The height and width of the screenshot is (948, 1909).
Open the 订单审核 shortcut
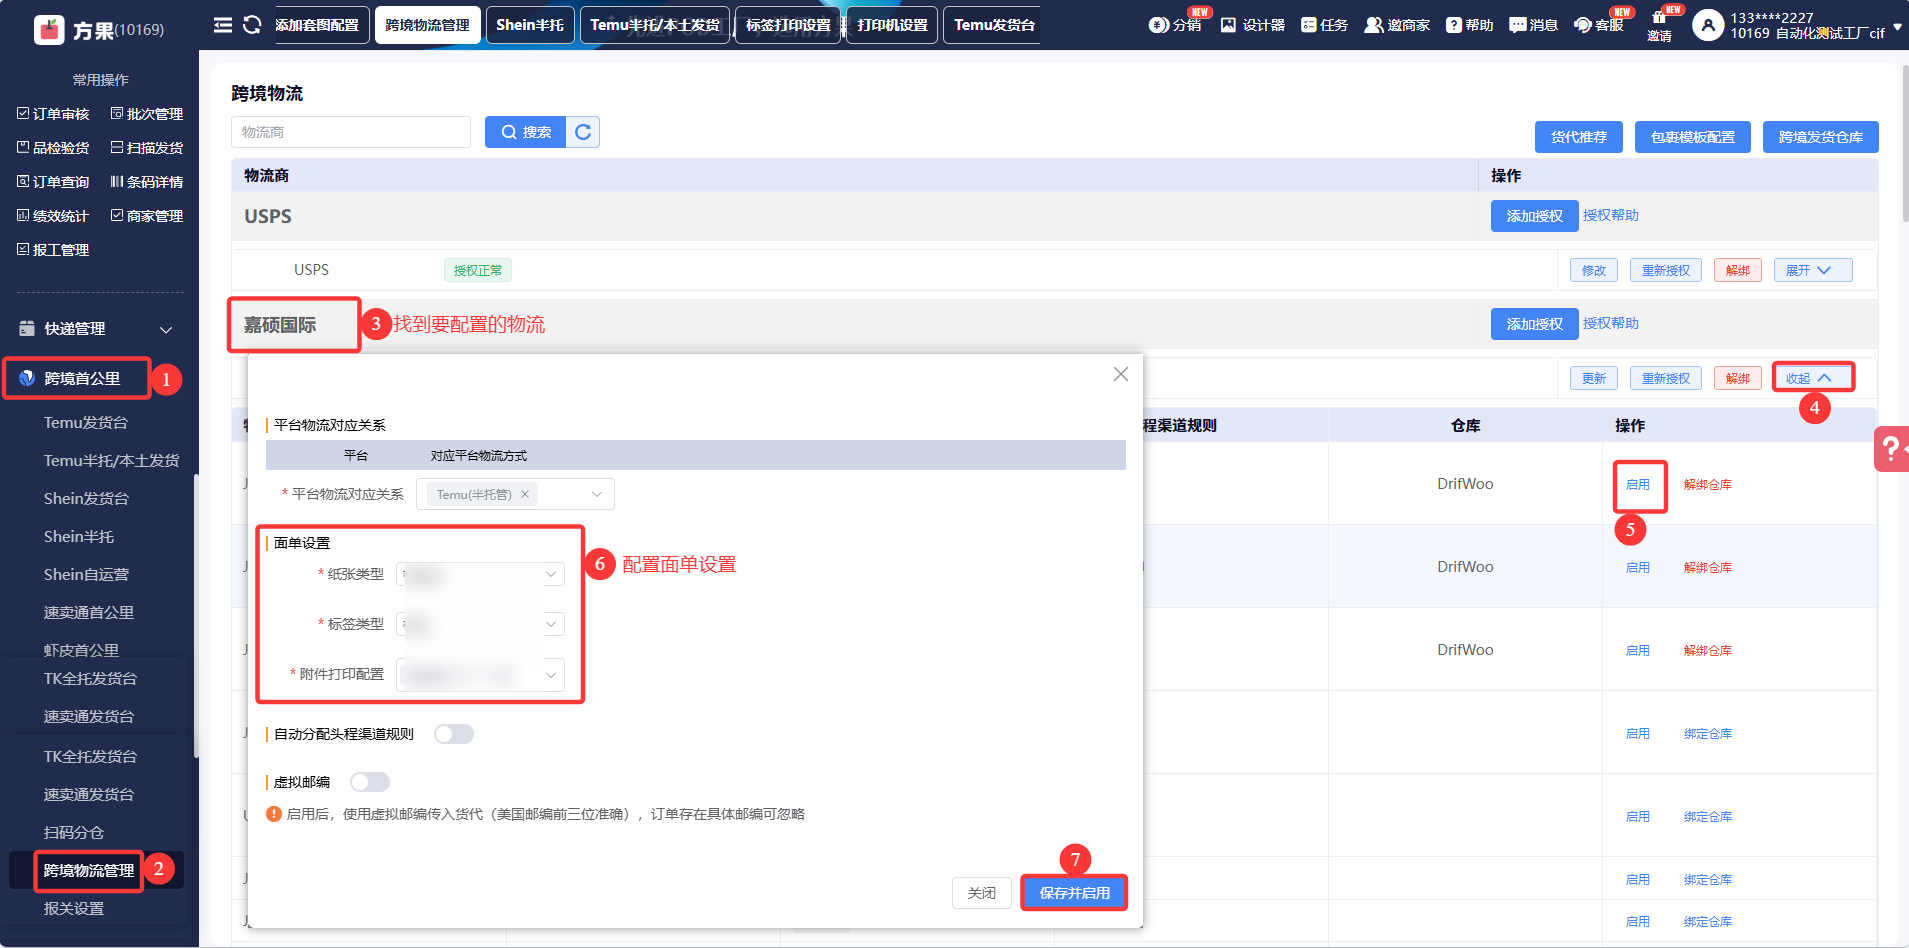tap(53, 114)
